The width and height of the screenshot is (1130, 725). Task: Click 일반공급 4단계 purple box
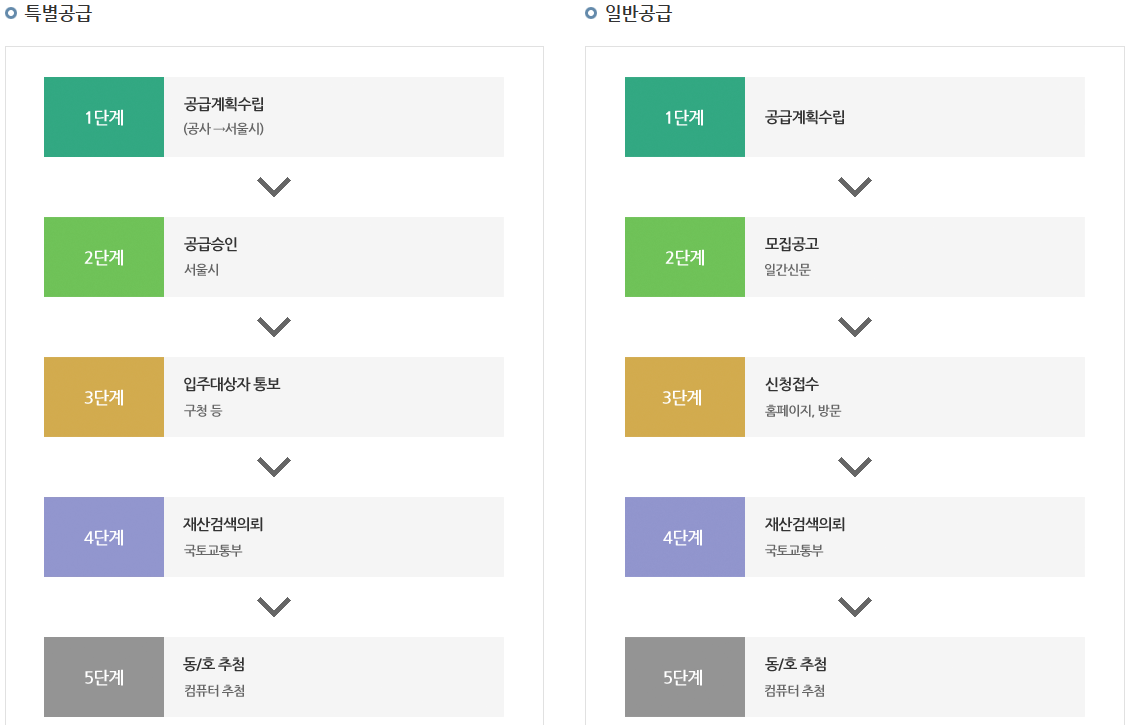[685, 536]
